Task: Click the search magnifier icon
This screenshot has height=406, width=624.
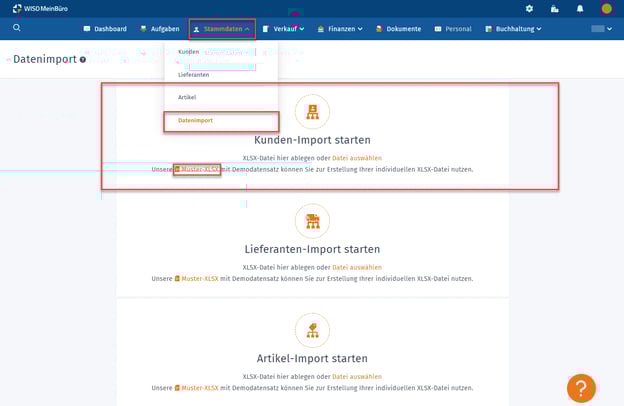Action: pyautogui.click(x=17, y=28)
